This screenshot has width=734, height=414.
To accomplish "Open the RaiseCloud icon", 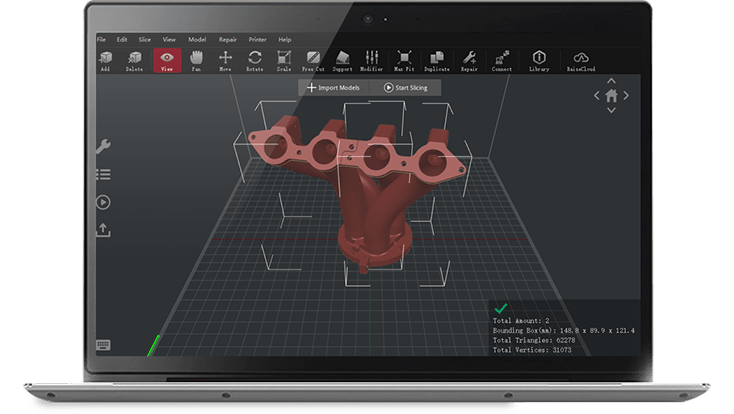I will click(x=579, y=60).
